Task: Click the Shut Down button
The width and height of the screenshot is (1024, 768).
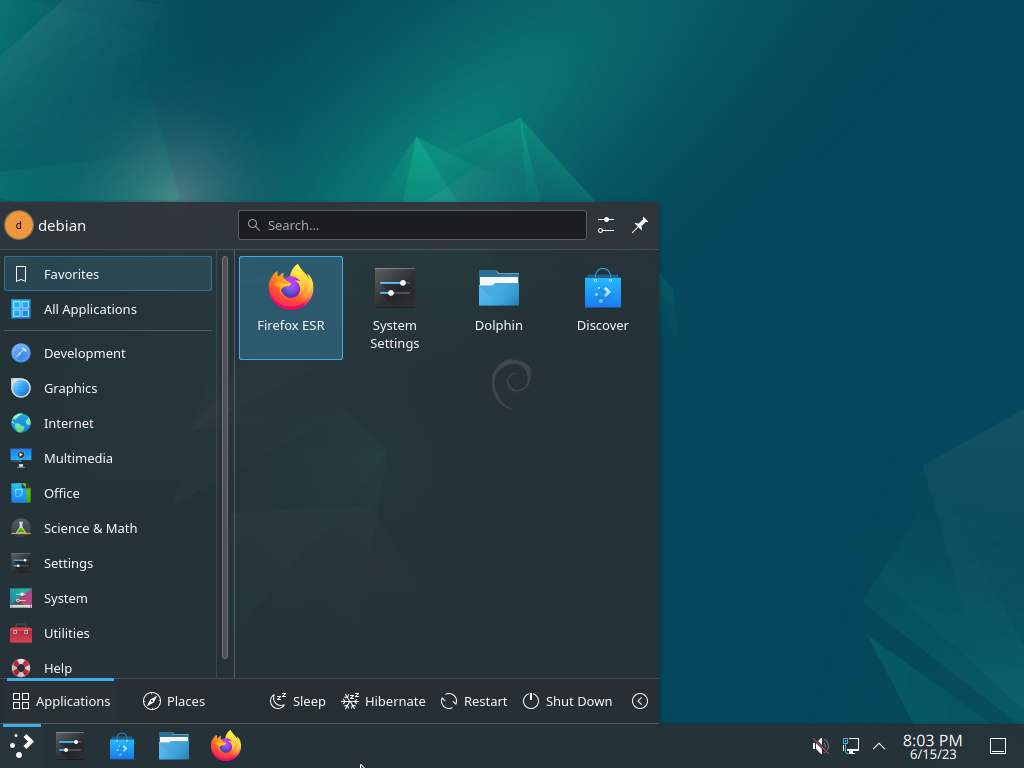Action: pyautogui.click(x=568, y=701)
